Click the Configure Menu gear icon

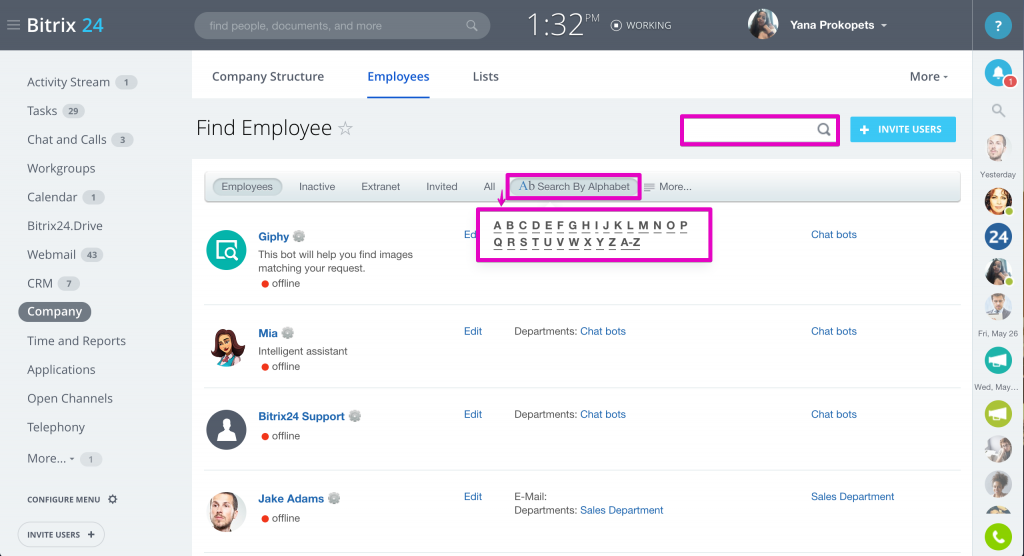coord(112,499)
